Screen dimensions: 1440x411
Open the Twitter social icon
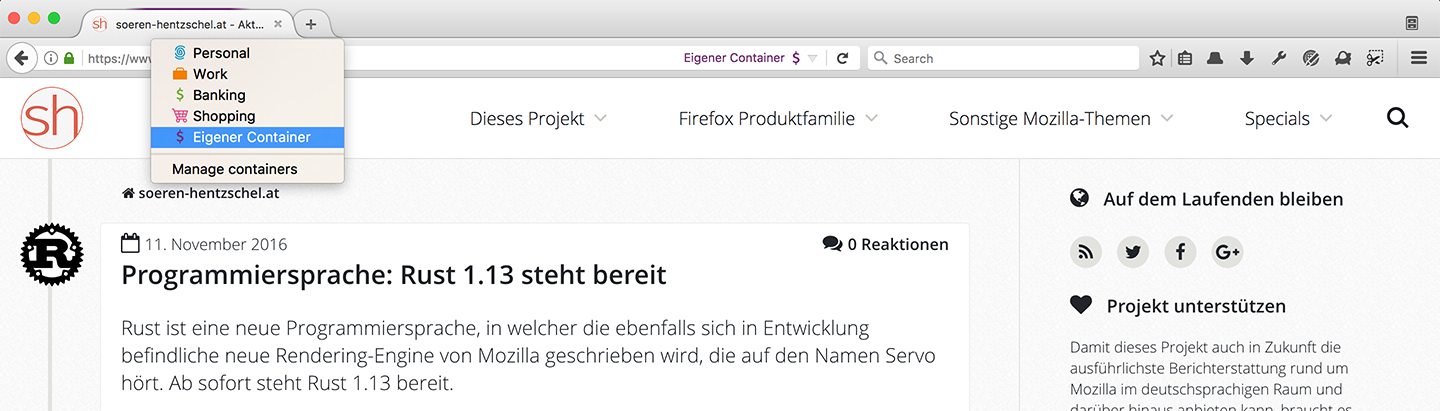[1132, 252]
